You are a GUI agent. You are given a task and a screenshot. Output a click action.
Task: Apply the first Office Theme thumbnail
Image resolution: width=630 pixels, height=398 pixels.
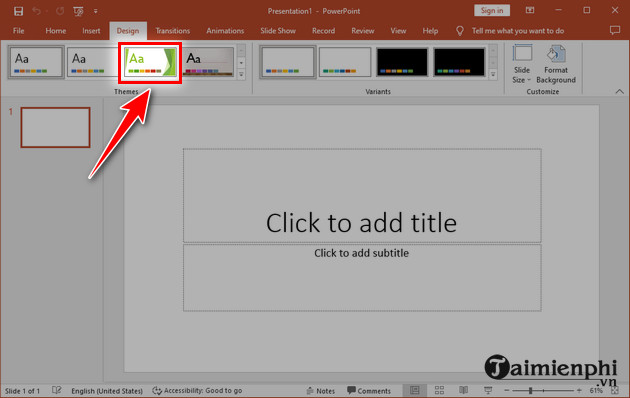pos(36,62)
